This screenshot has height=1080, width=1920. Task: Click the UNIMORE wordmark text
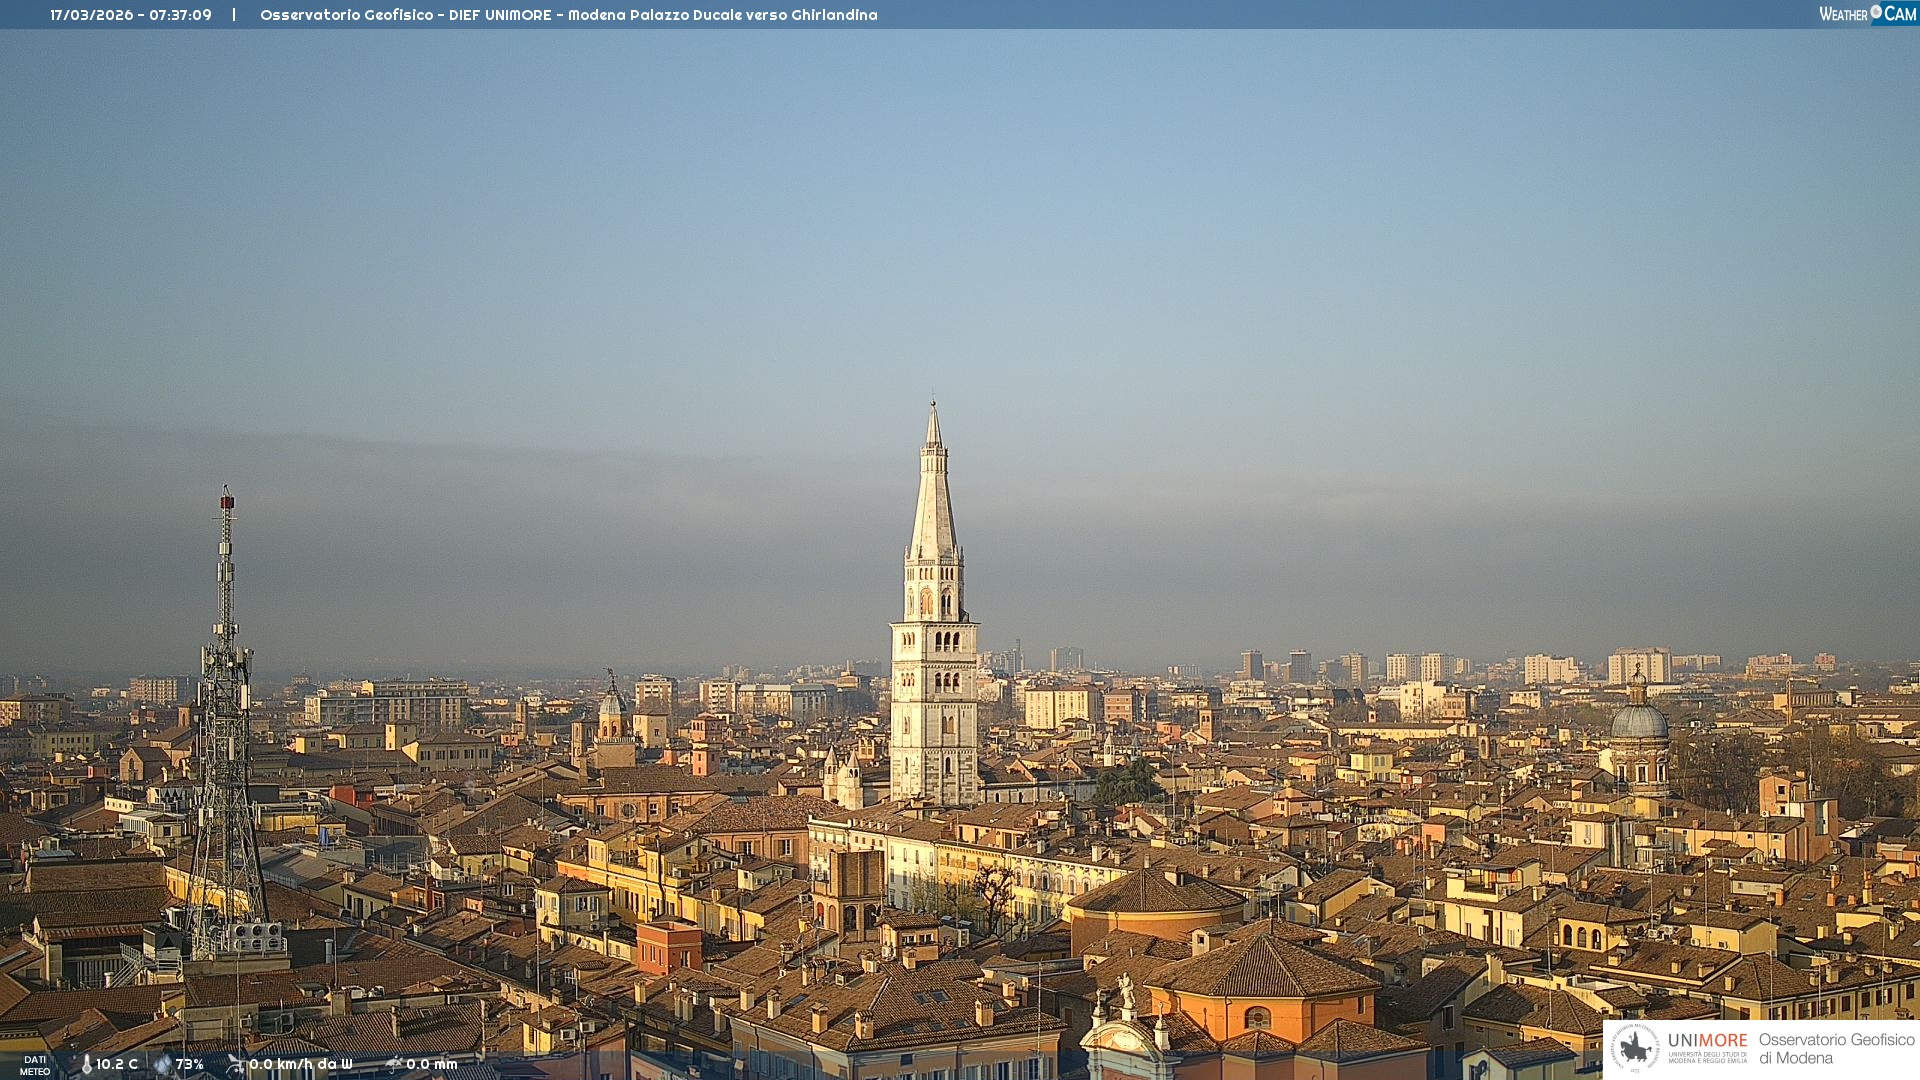(x=1707, y=1041)
